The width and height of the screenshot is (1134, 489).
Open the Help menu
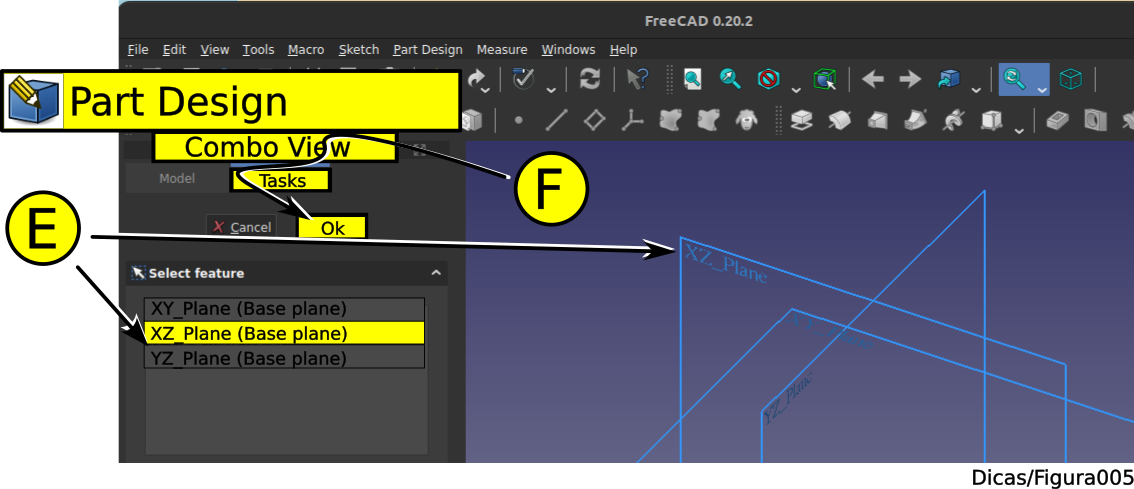click(623, 49)
